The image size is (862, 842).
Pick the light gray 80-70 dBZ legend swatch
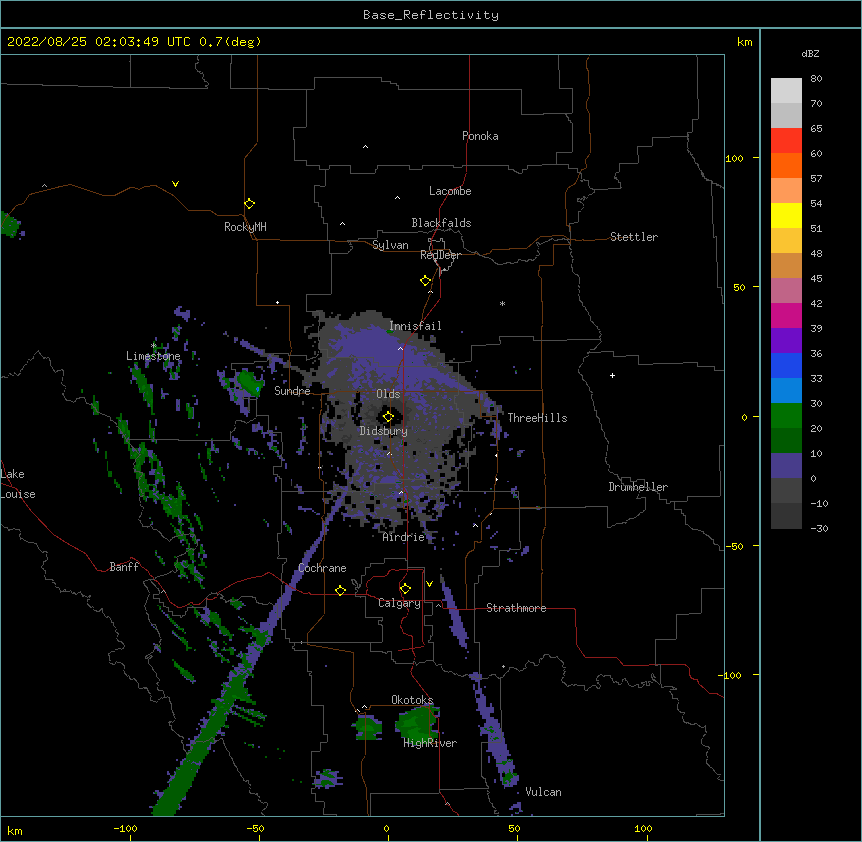click(786, 91)
